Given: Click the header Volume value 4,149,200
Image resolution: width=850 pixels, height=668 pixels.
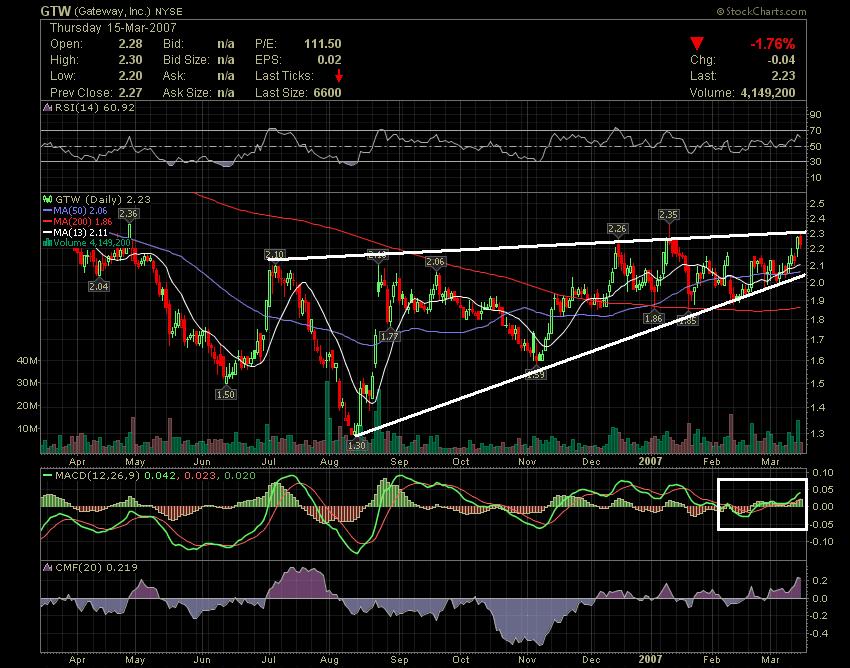Looking at the screenshot, I should tap(768, 92).
